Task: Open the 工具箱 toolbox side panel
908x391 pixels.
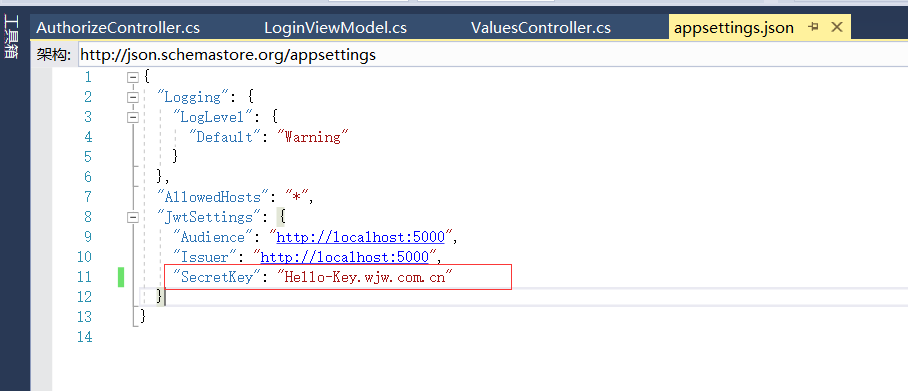Action: pyautogui.click(x=10, y=38)
